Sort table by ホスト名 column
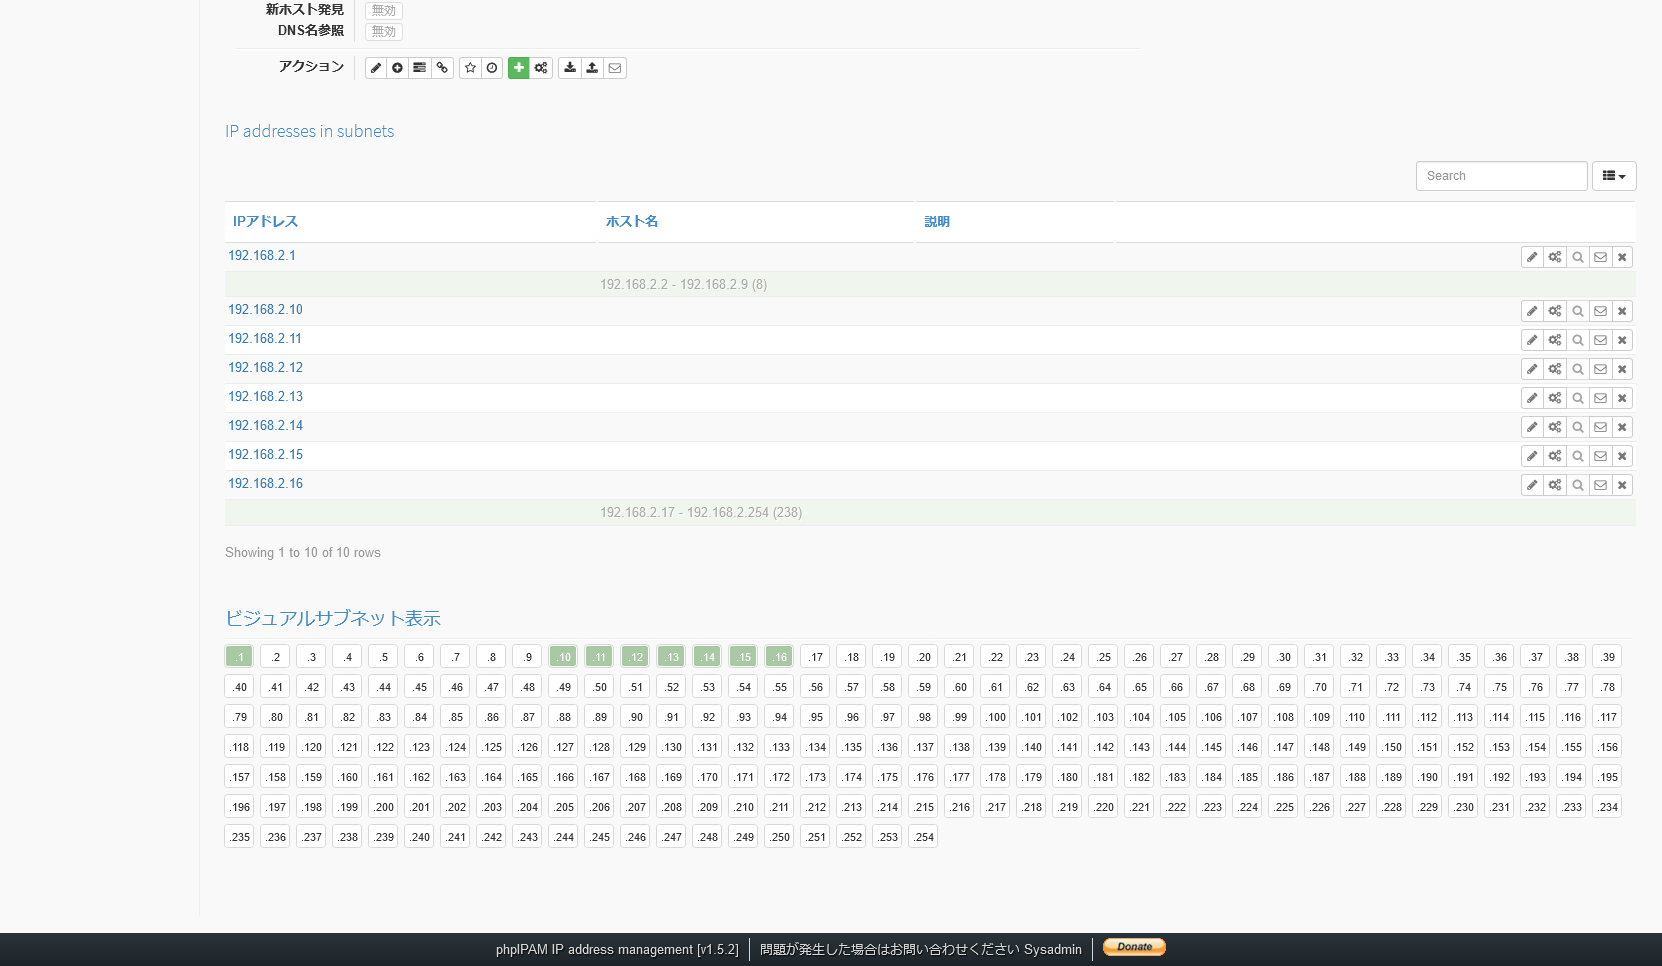The image size is (1662, 966). [x=632, y=221]
